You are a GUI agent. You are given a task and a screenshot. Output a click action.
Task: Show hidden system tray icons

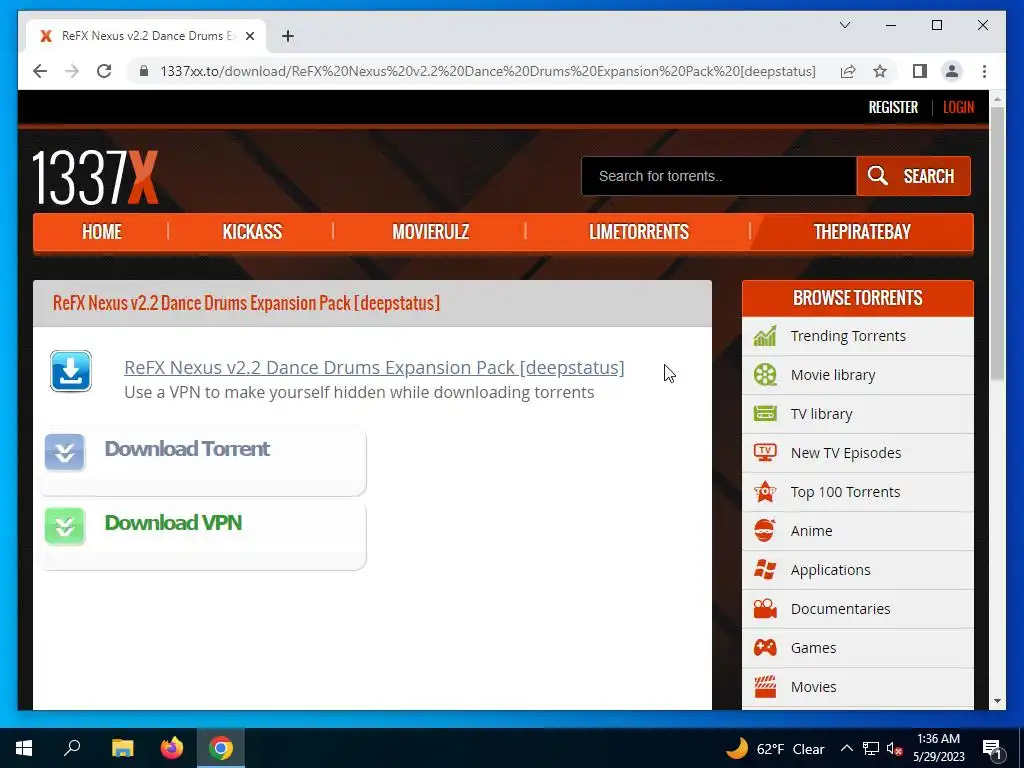pyautogui.click(x=846, y=748)
